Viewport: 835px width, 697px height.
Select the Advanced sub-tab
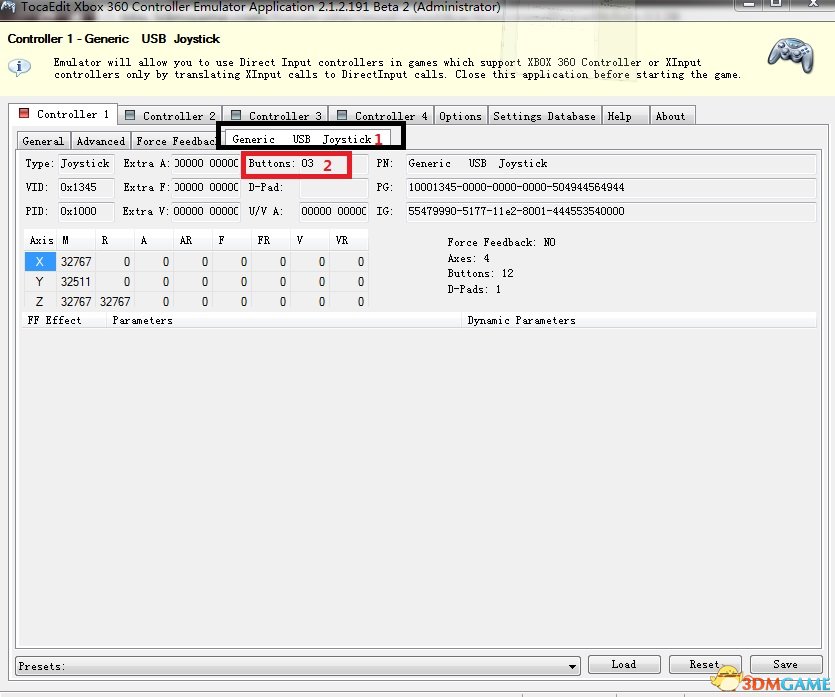(x=101, y=141)
